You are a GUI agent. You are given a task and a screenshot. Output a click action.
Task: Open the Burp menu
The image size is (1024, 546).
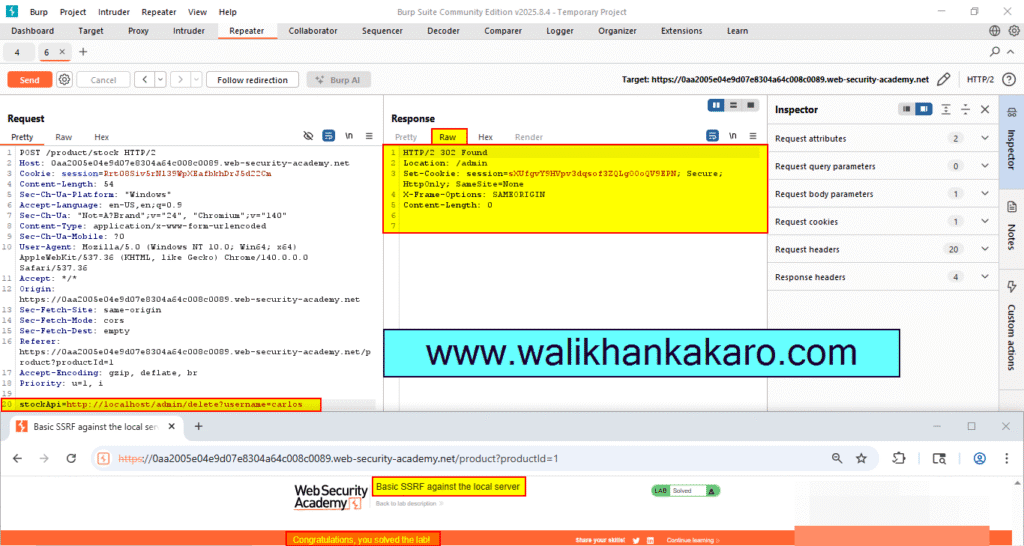pyautogui.click(x=39, y=12)
